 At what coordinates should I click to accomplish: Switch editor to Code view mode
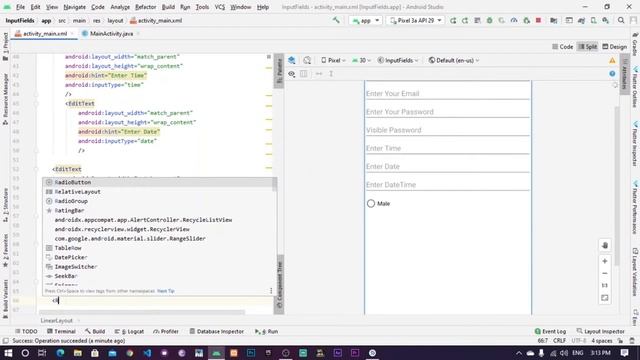click(562, 47)
